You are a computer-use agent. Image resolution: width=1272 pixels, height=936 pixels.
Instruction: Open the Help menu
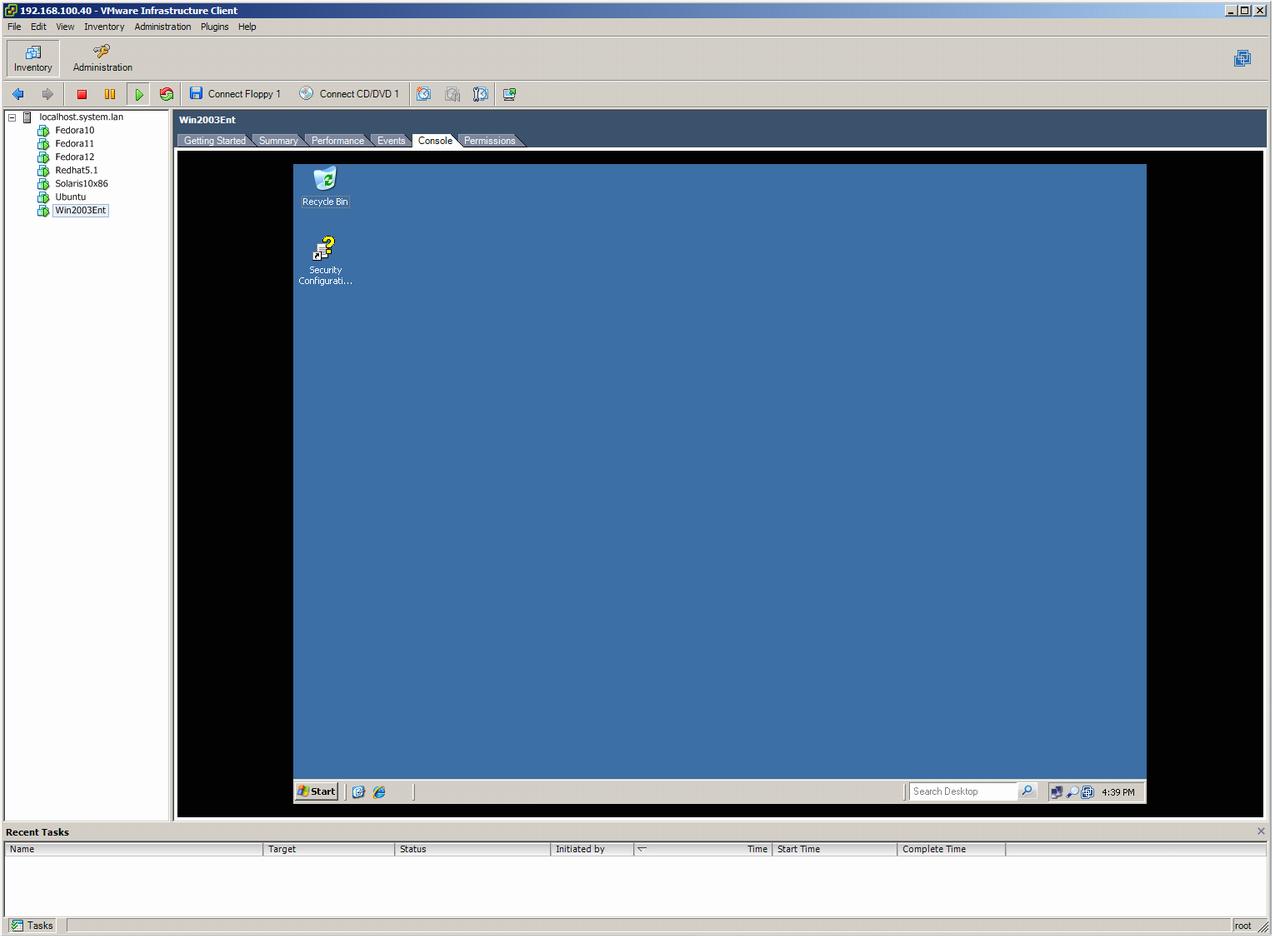247,27
